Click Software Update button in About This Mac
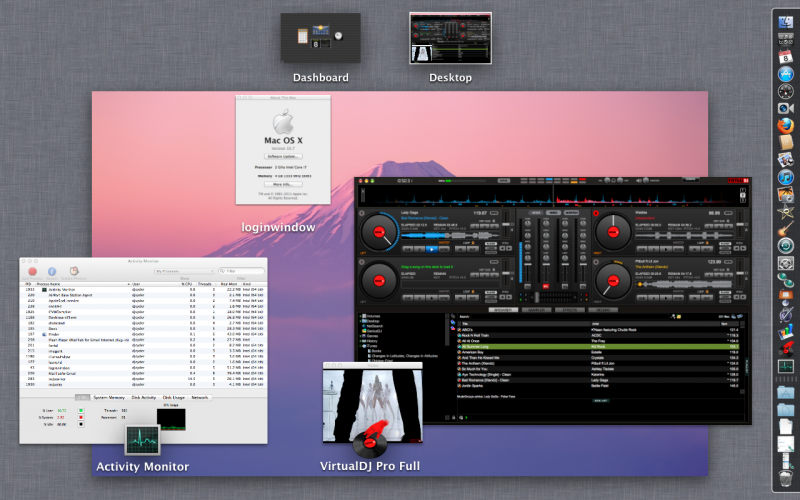This screenshot has width=800, height=500. click(283, 156)
